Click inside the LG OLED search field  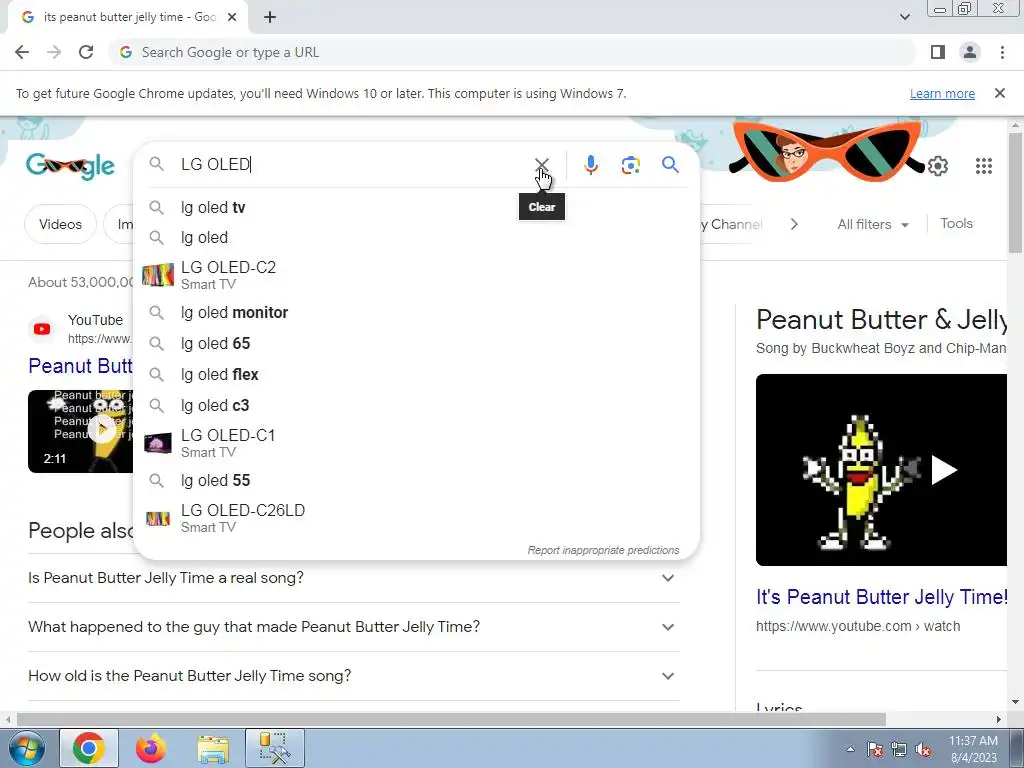tap(353, 165)
